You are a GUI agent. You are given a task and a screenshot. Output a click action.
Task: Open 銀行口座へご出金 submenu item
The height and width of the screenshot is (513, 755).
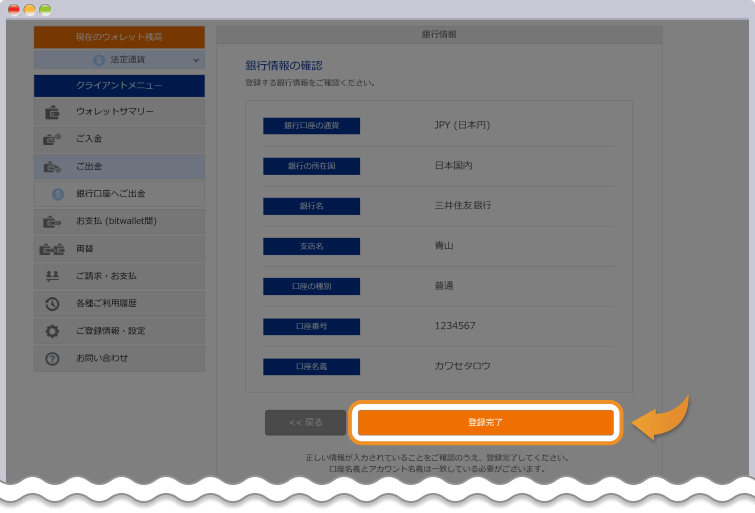119,194
